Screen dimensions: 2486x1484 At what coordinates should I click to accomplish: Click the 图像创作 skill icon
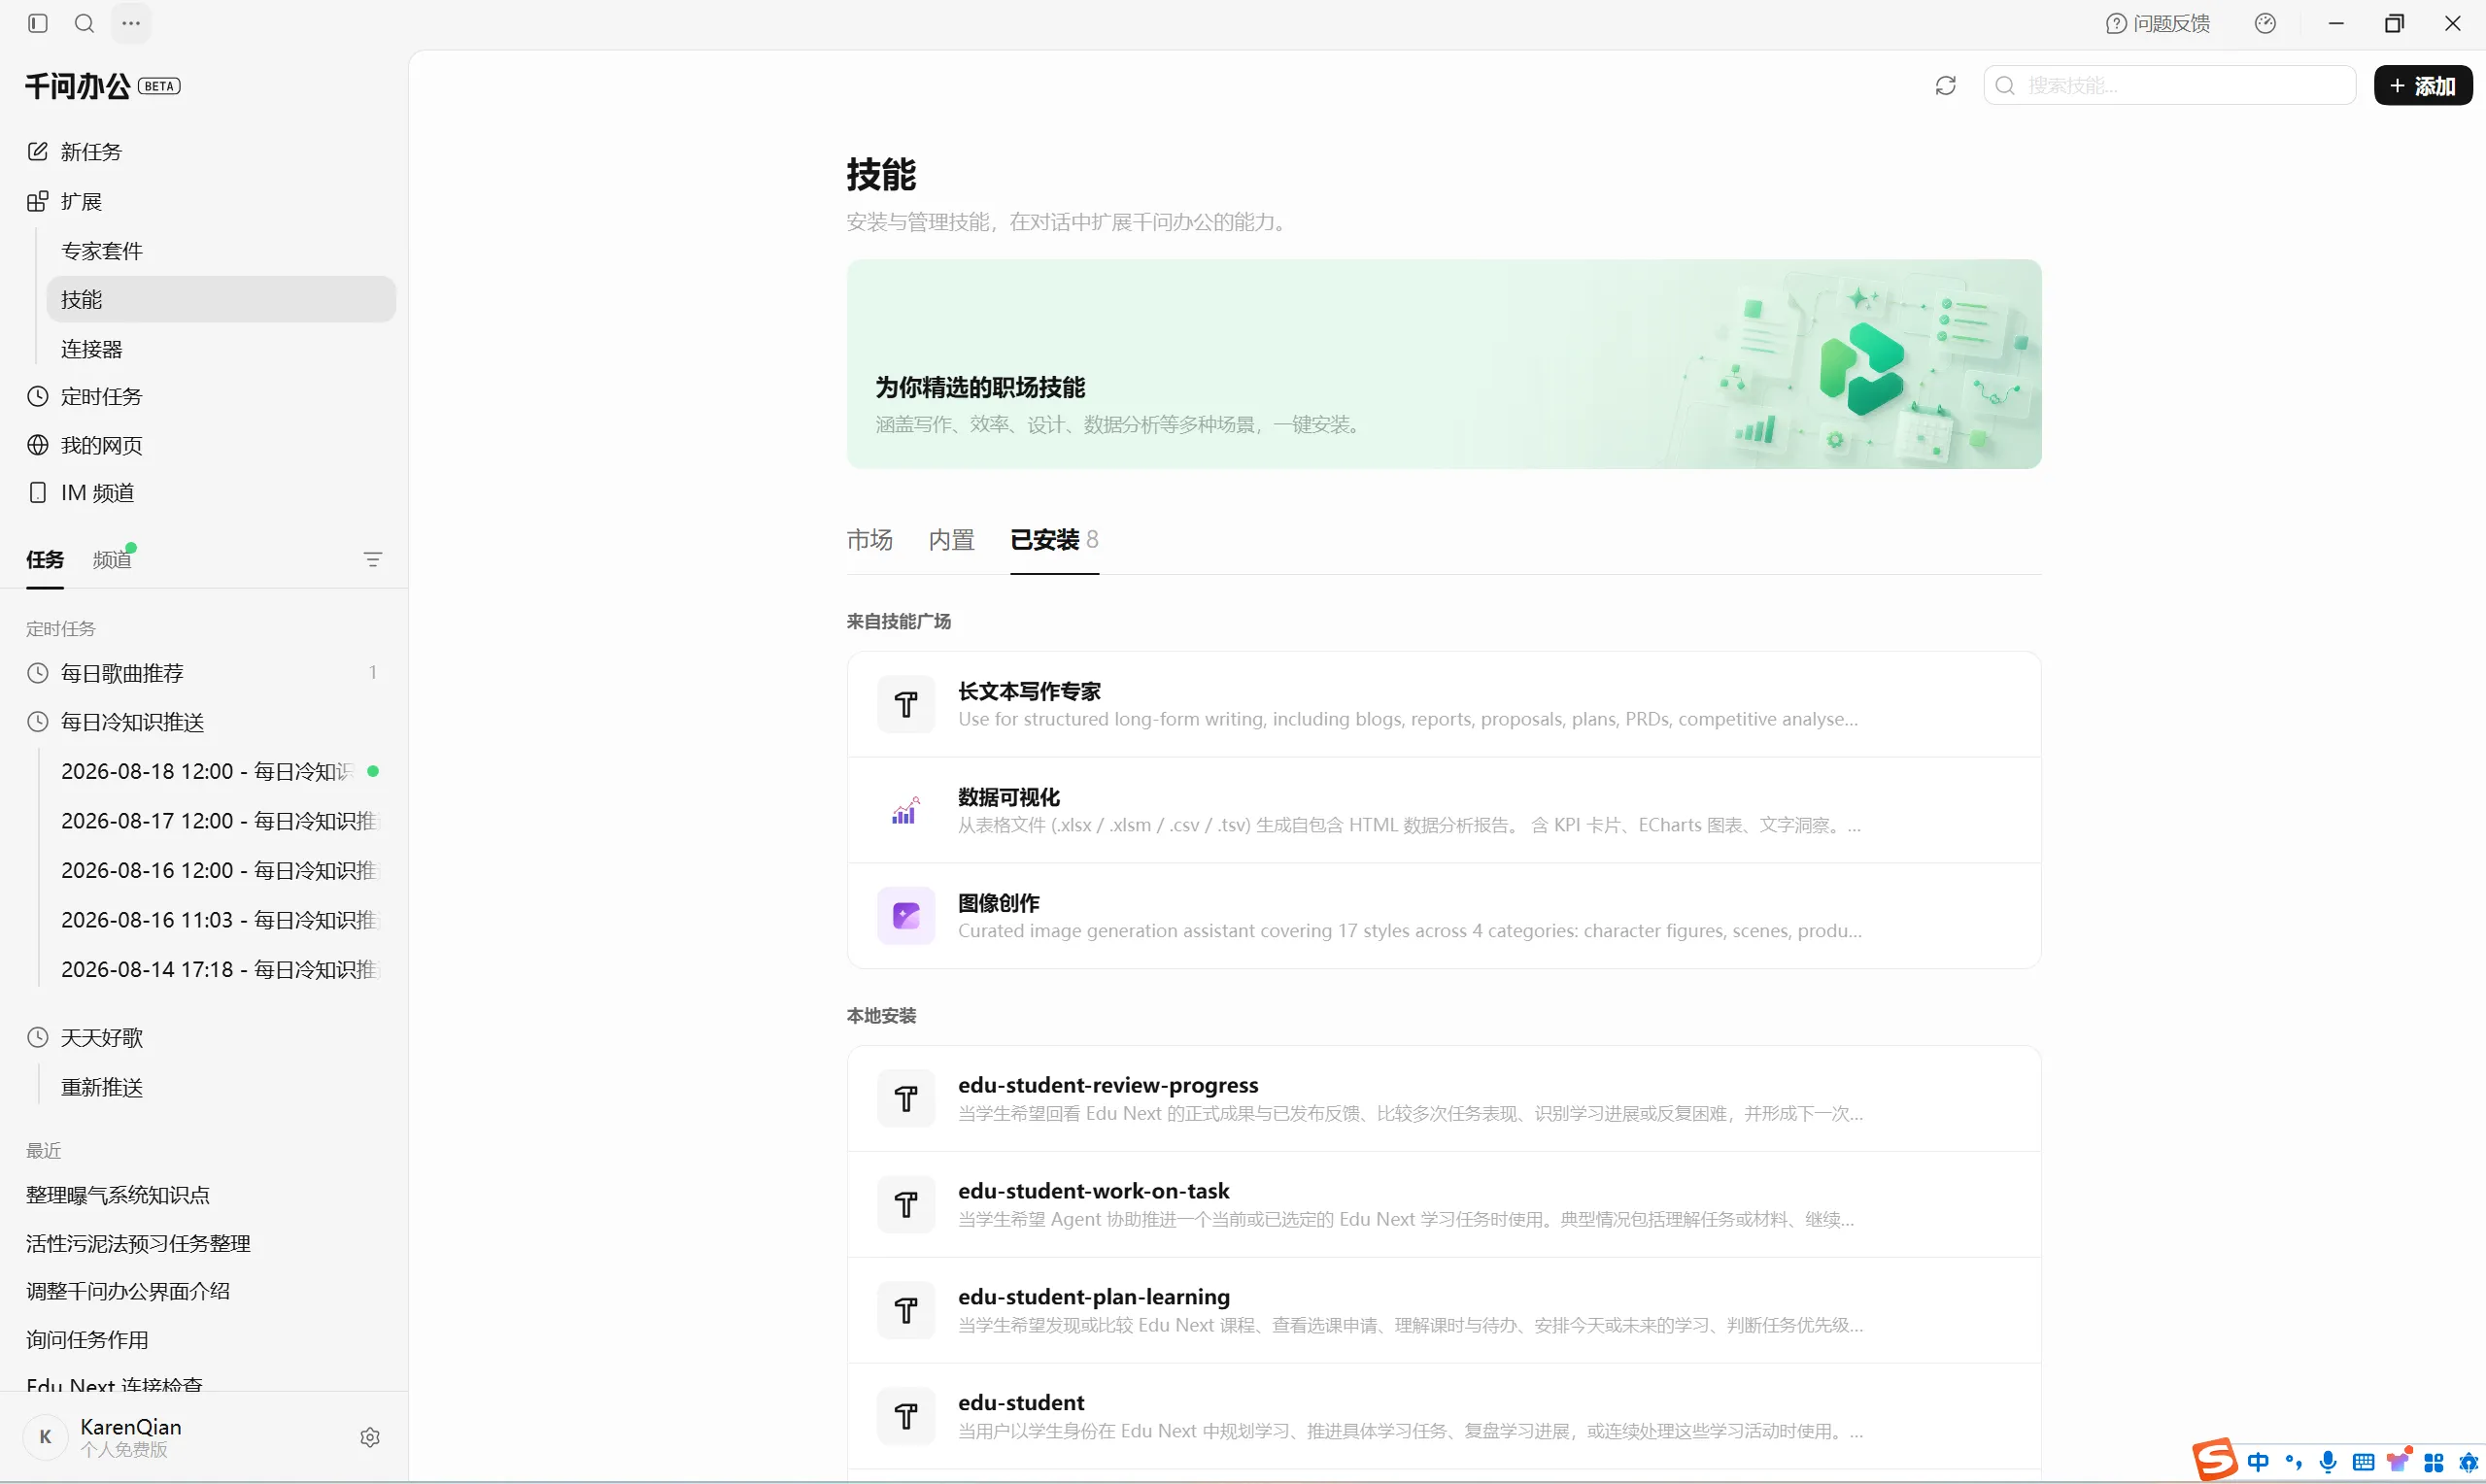906,916
